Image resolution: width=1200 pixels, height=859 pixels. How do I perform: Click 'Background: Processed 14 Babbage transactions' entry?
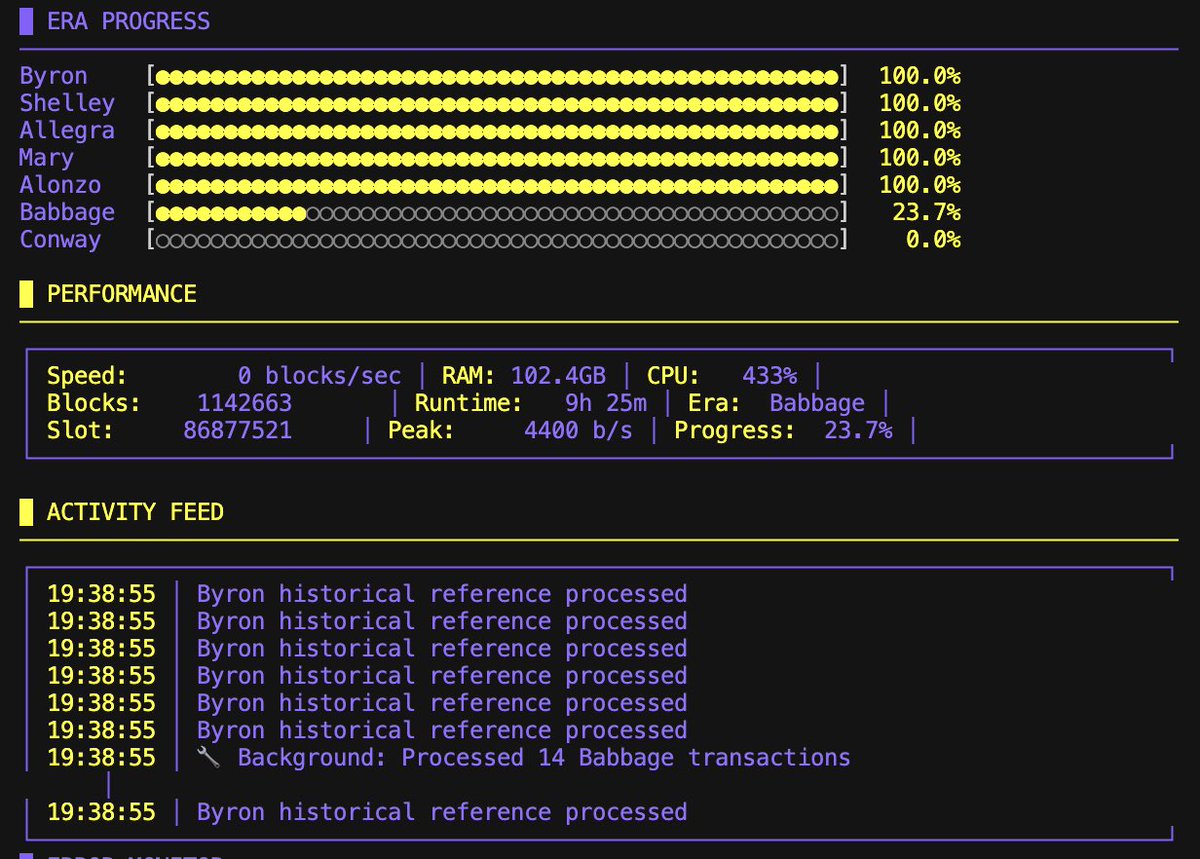544,758
